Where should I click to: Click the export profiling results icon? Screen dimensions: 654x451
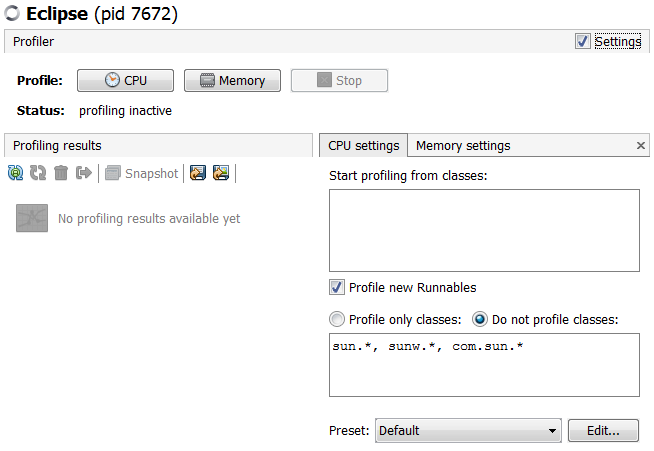point(198,173)
